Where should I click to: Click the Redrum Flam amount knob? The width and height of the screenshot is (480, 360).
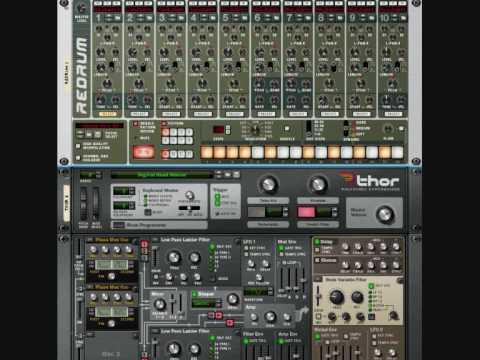[388, 129]
